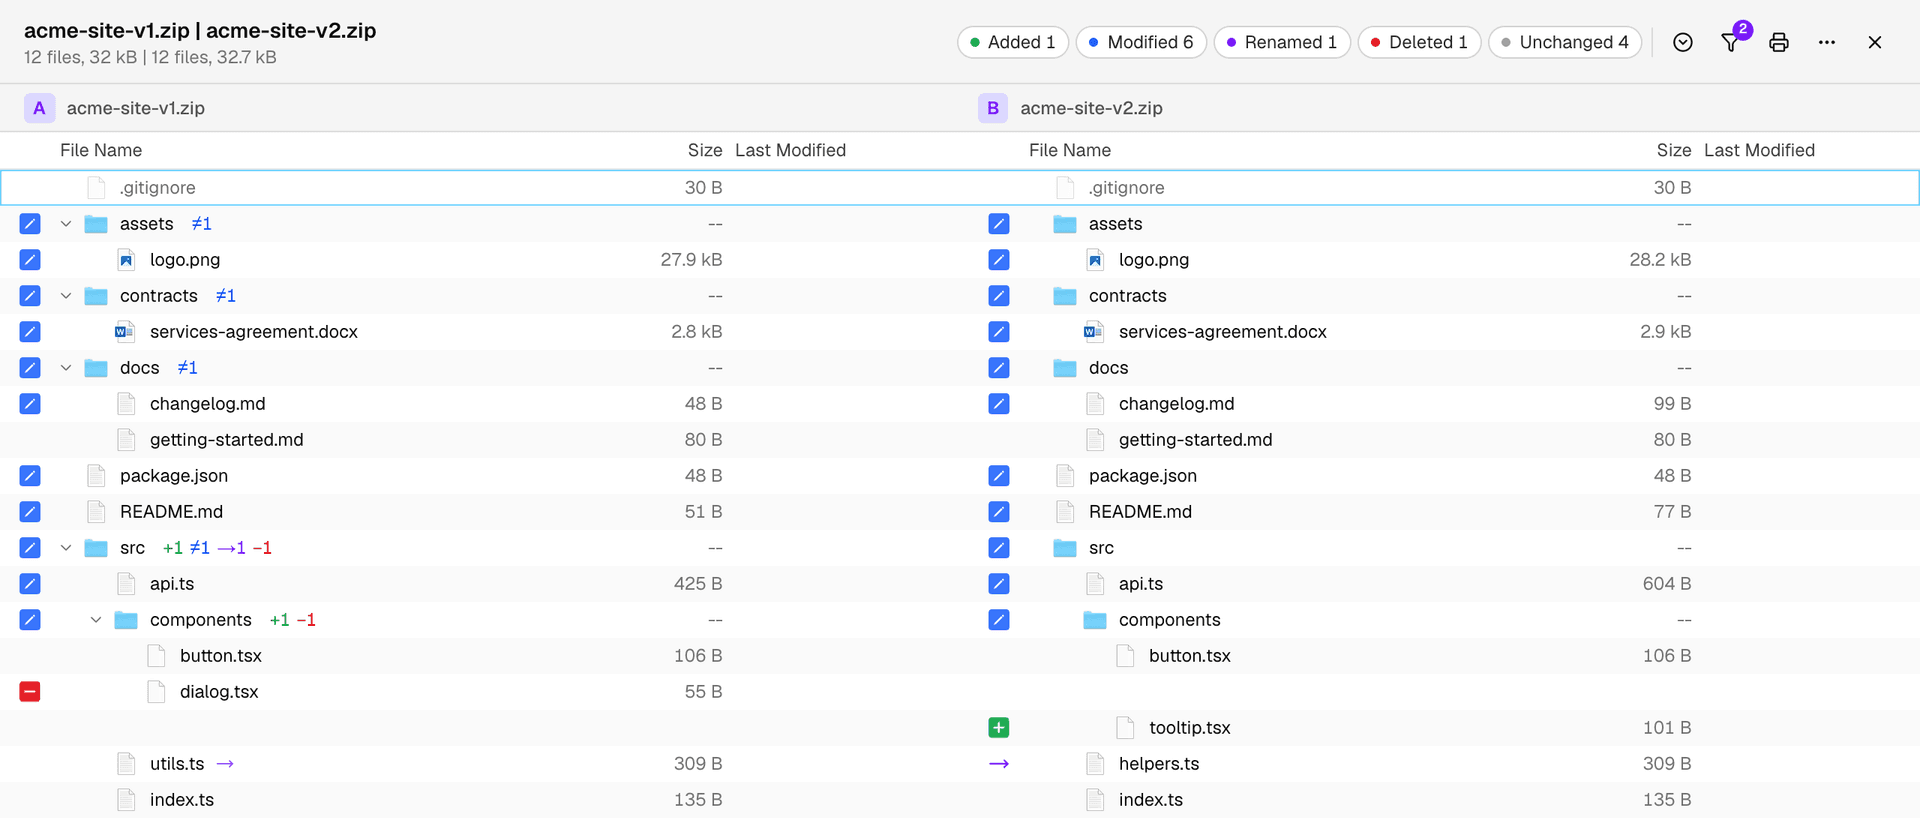Click the tooltip.tsx file icon

pos(1125,727)
